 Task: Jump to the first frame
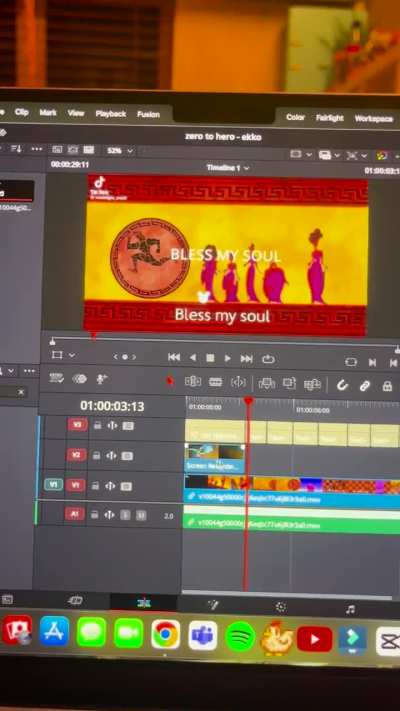click(x=174, y=357)
